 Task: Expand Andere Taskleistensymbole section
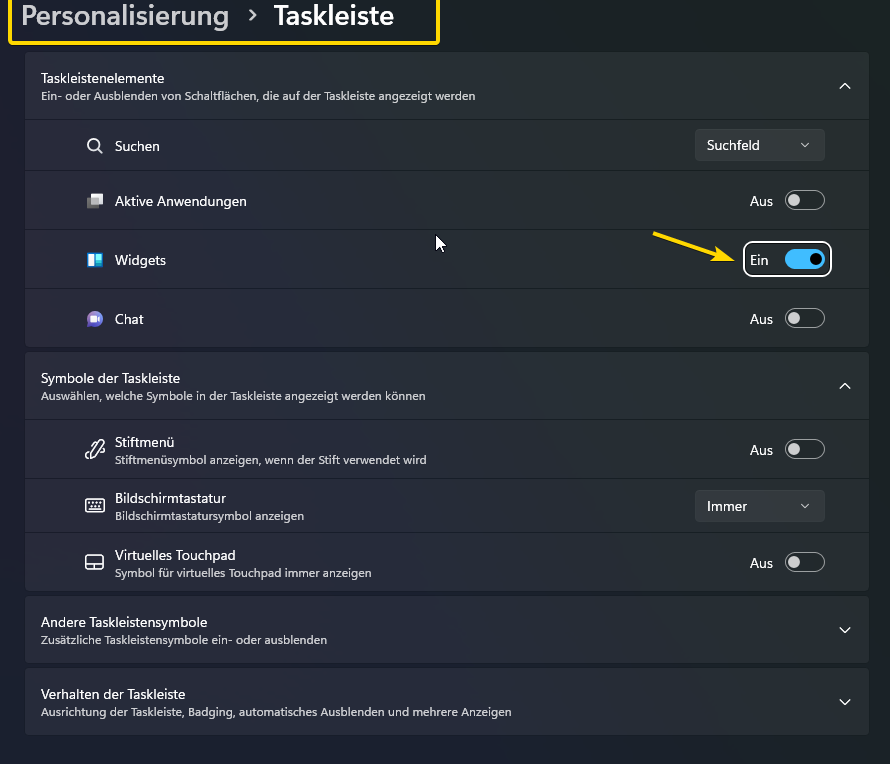(x=845, y=630)
